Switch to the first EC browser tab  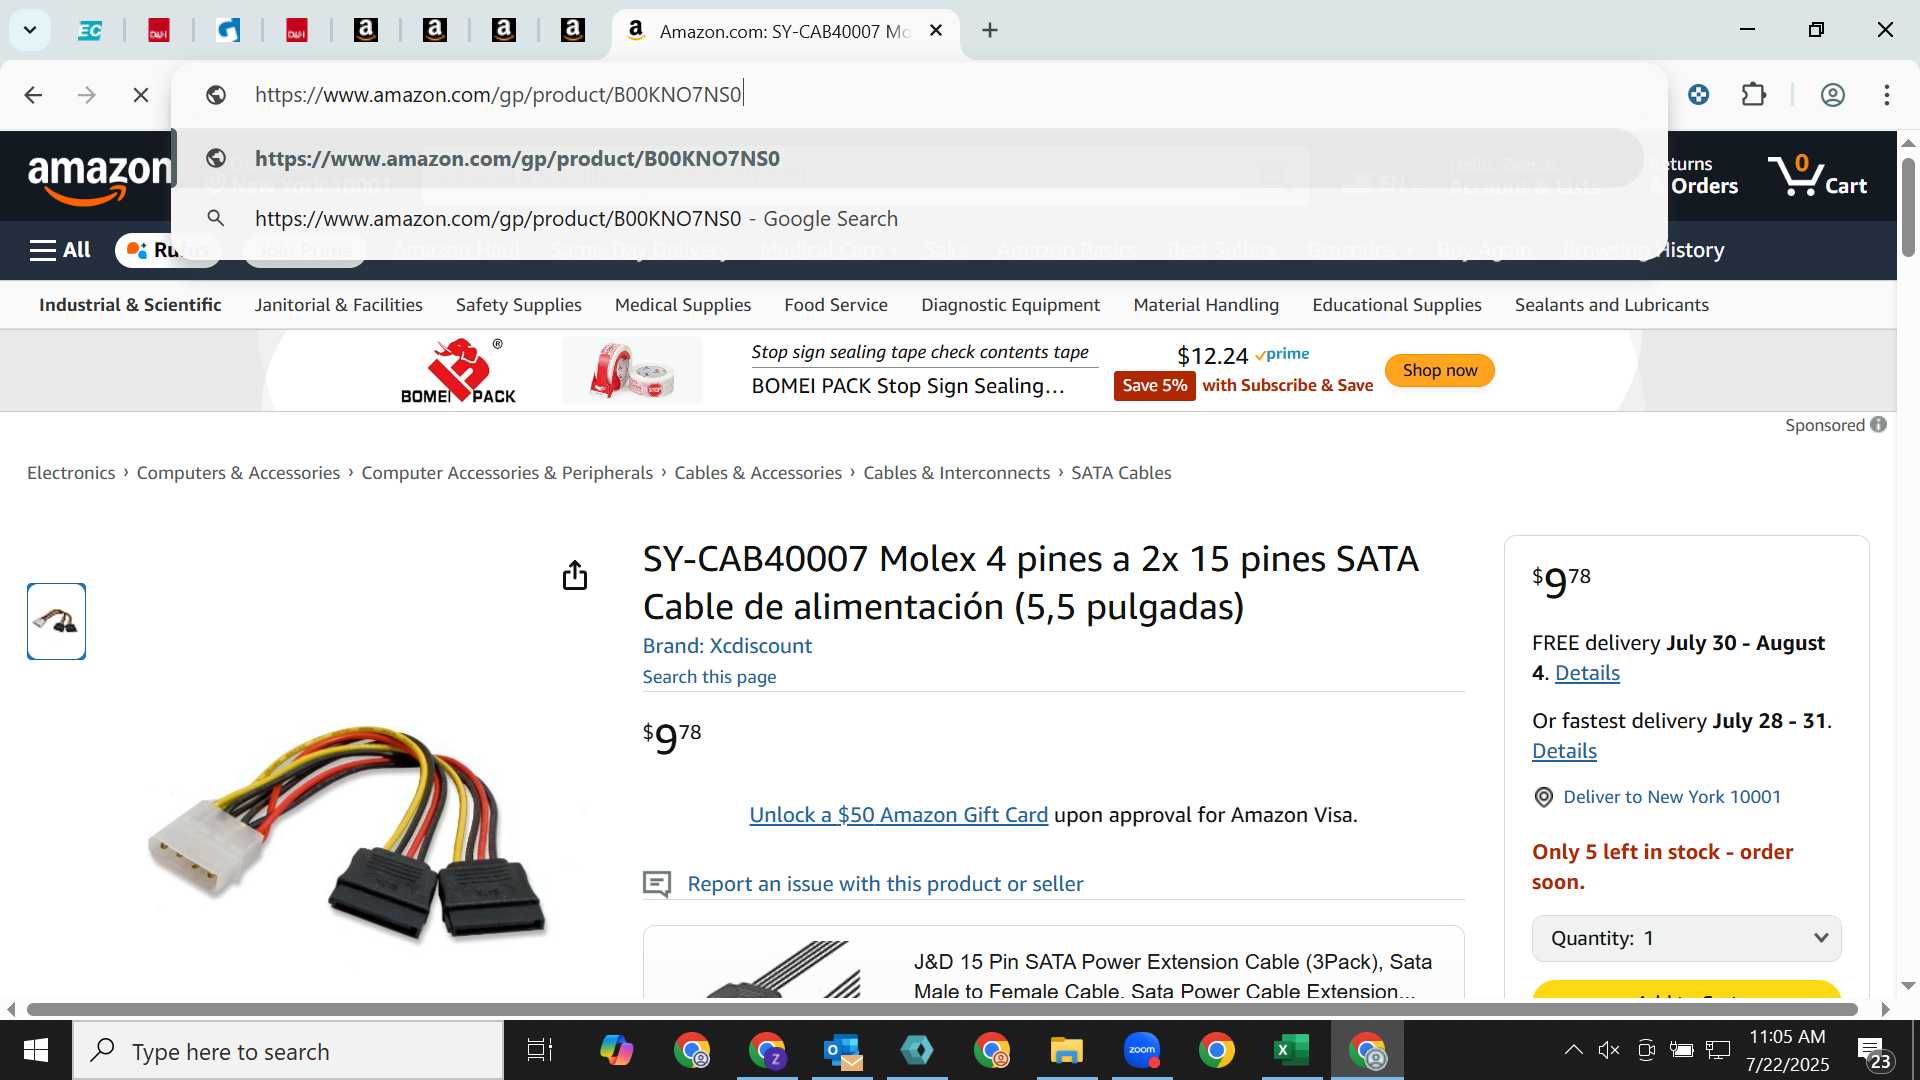click(90, 31)
